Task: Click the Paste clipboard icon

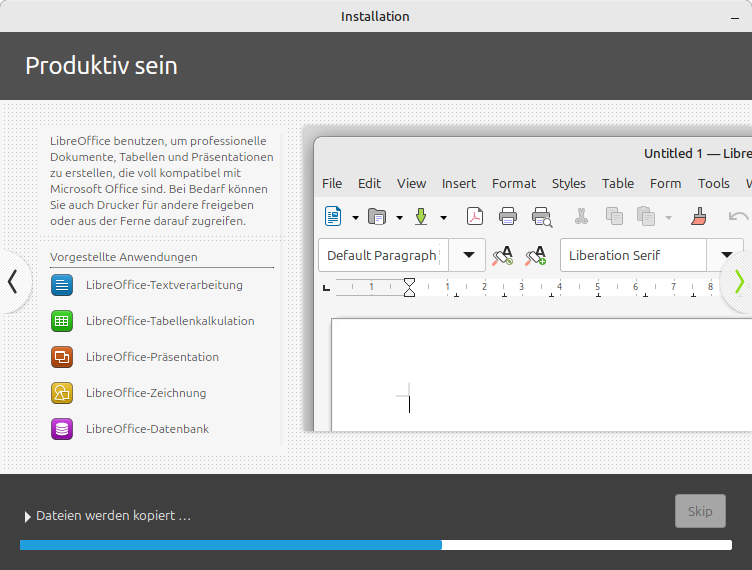Action: (646, 216)
